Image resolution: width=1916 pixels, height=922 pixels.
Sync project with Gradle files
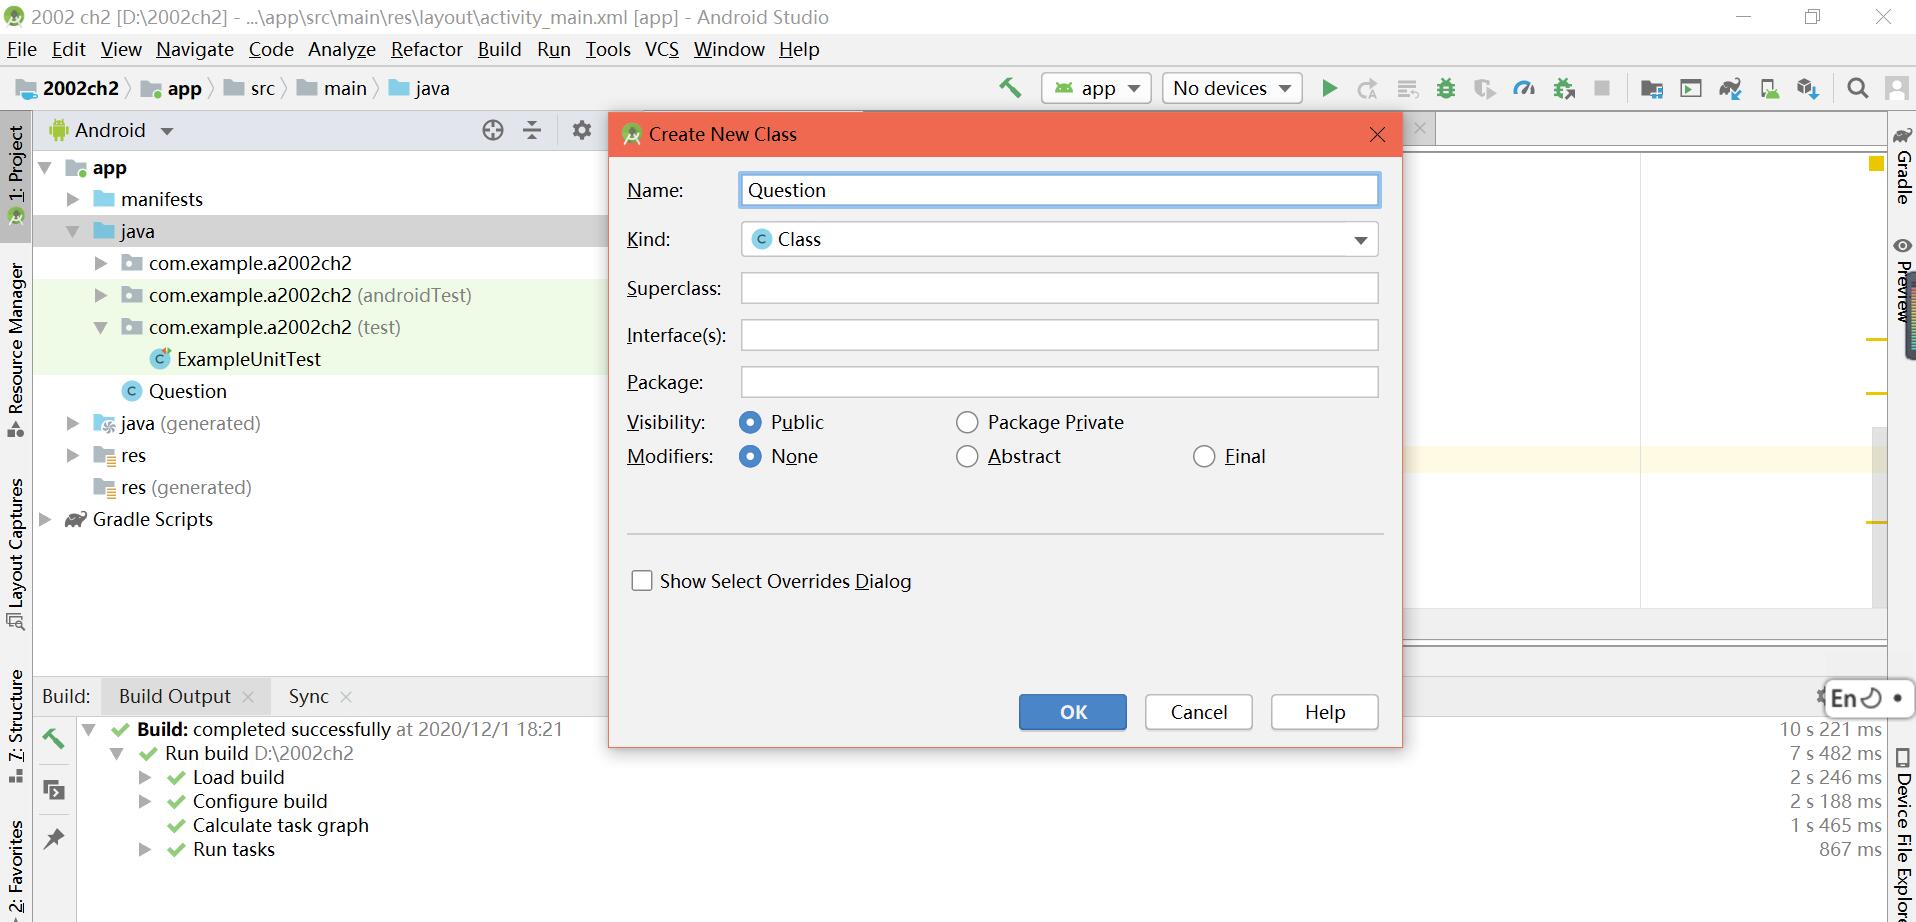click(1730, 88)
